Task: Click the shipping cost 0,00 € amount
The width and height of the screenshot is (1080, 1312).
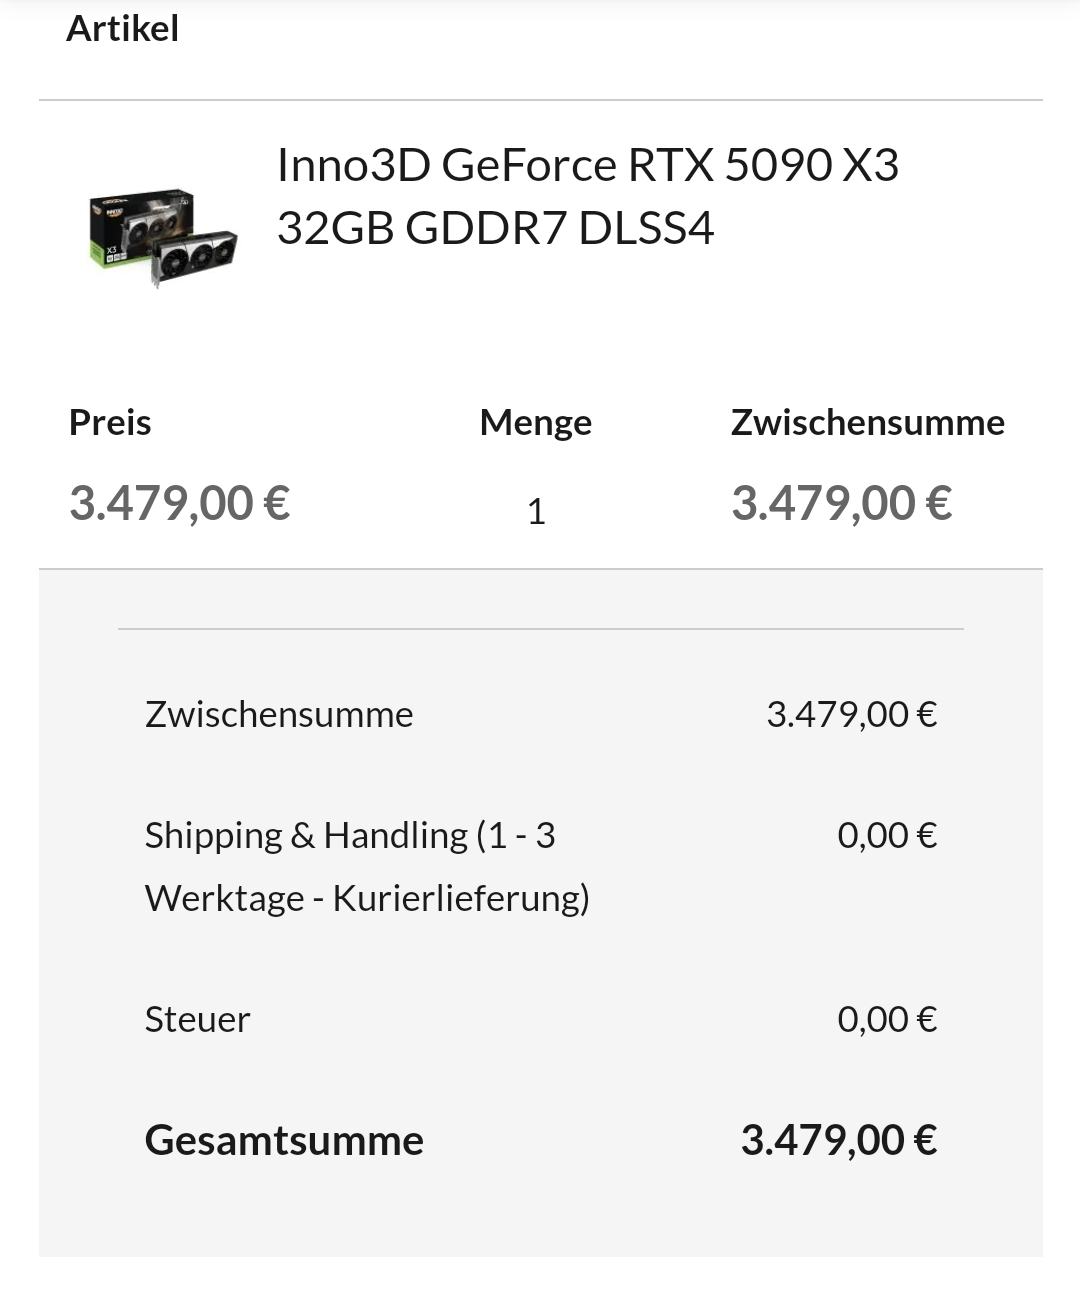Action: tap(887, 835)
